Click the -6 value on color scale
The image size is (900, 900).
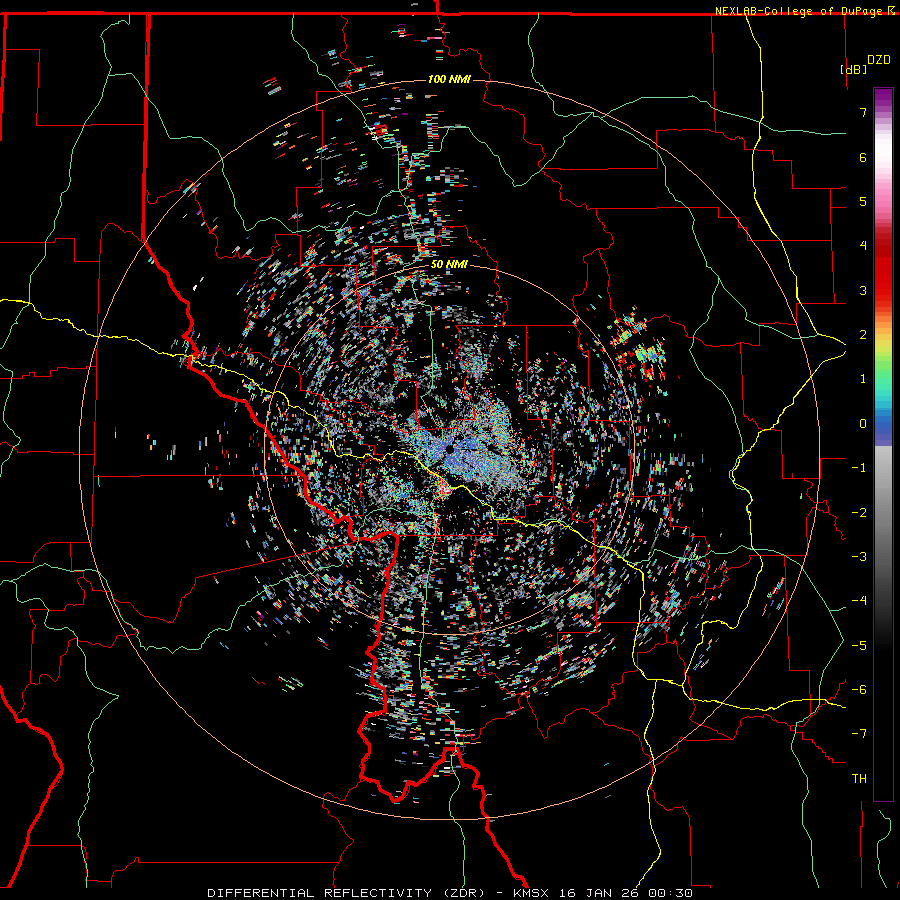click(859, 690)
